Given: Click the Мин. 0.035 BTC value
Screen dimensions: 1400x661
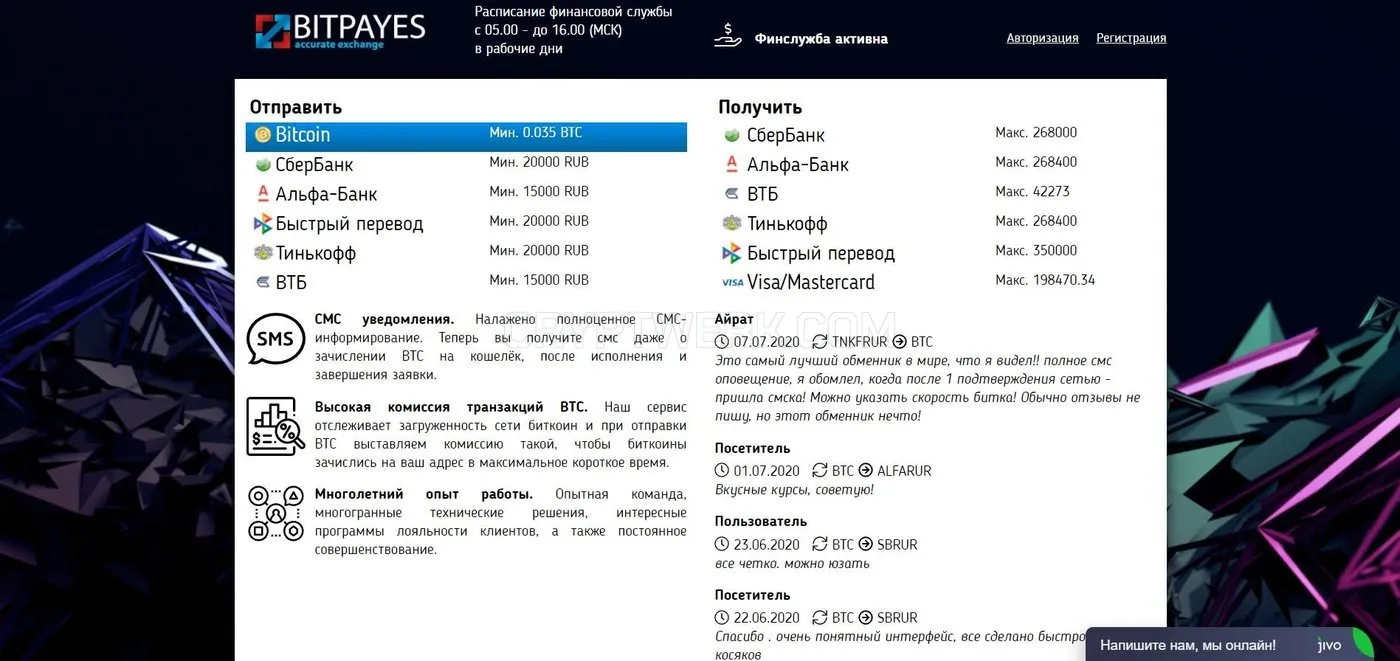Looking at the screenshot, I should point(535,133).
